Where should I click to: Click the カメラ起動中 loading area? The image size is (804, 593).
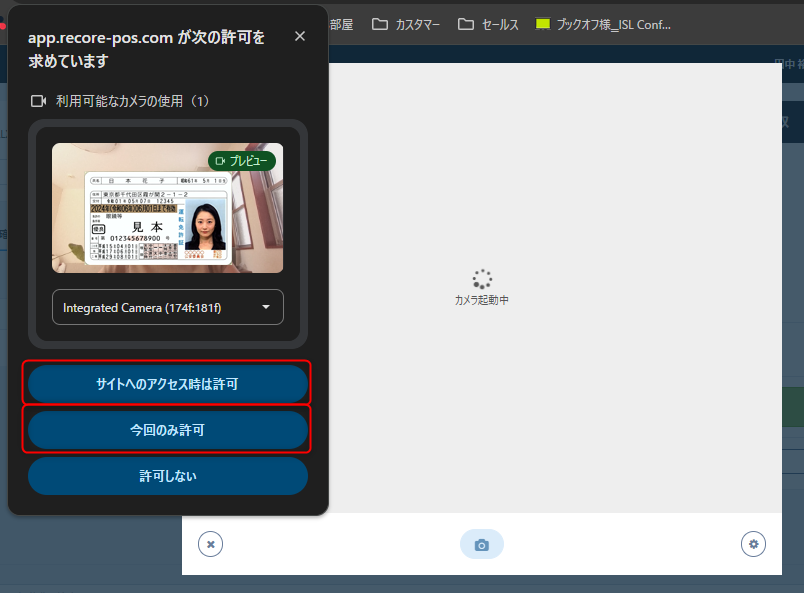[x=481, y=287]
